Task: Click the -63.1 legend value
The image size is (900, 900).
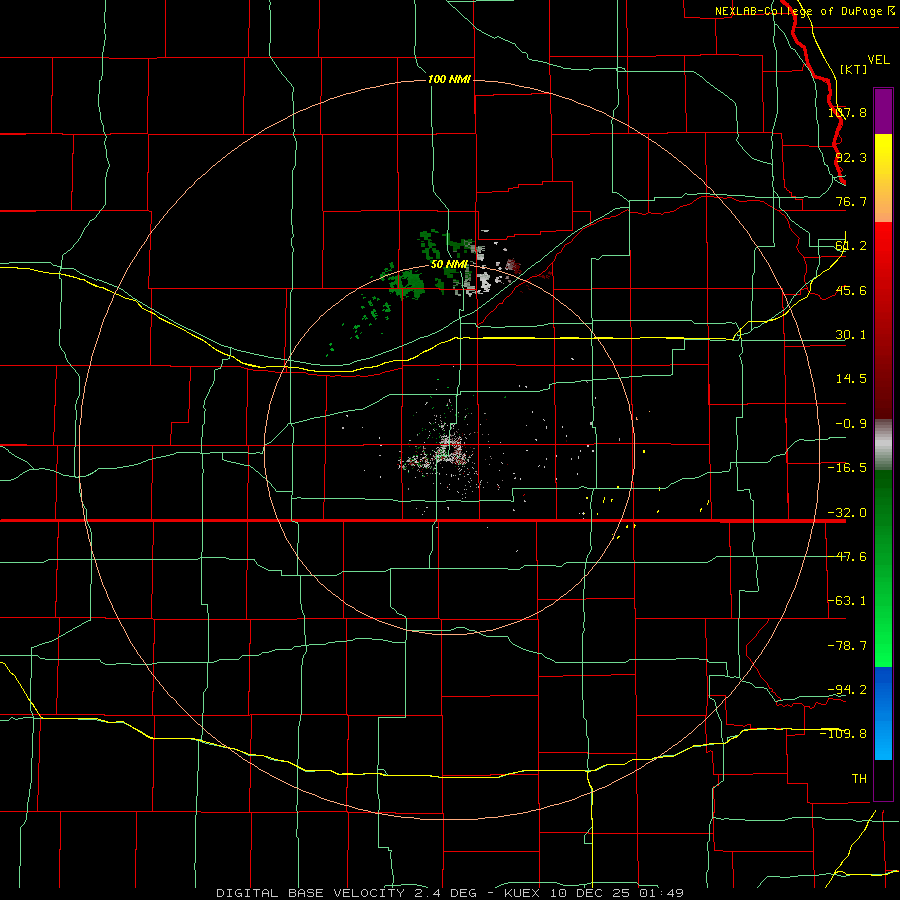Action: click(x=847, y=601)
